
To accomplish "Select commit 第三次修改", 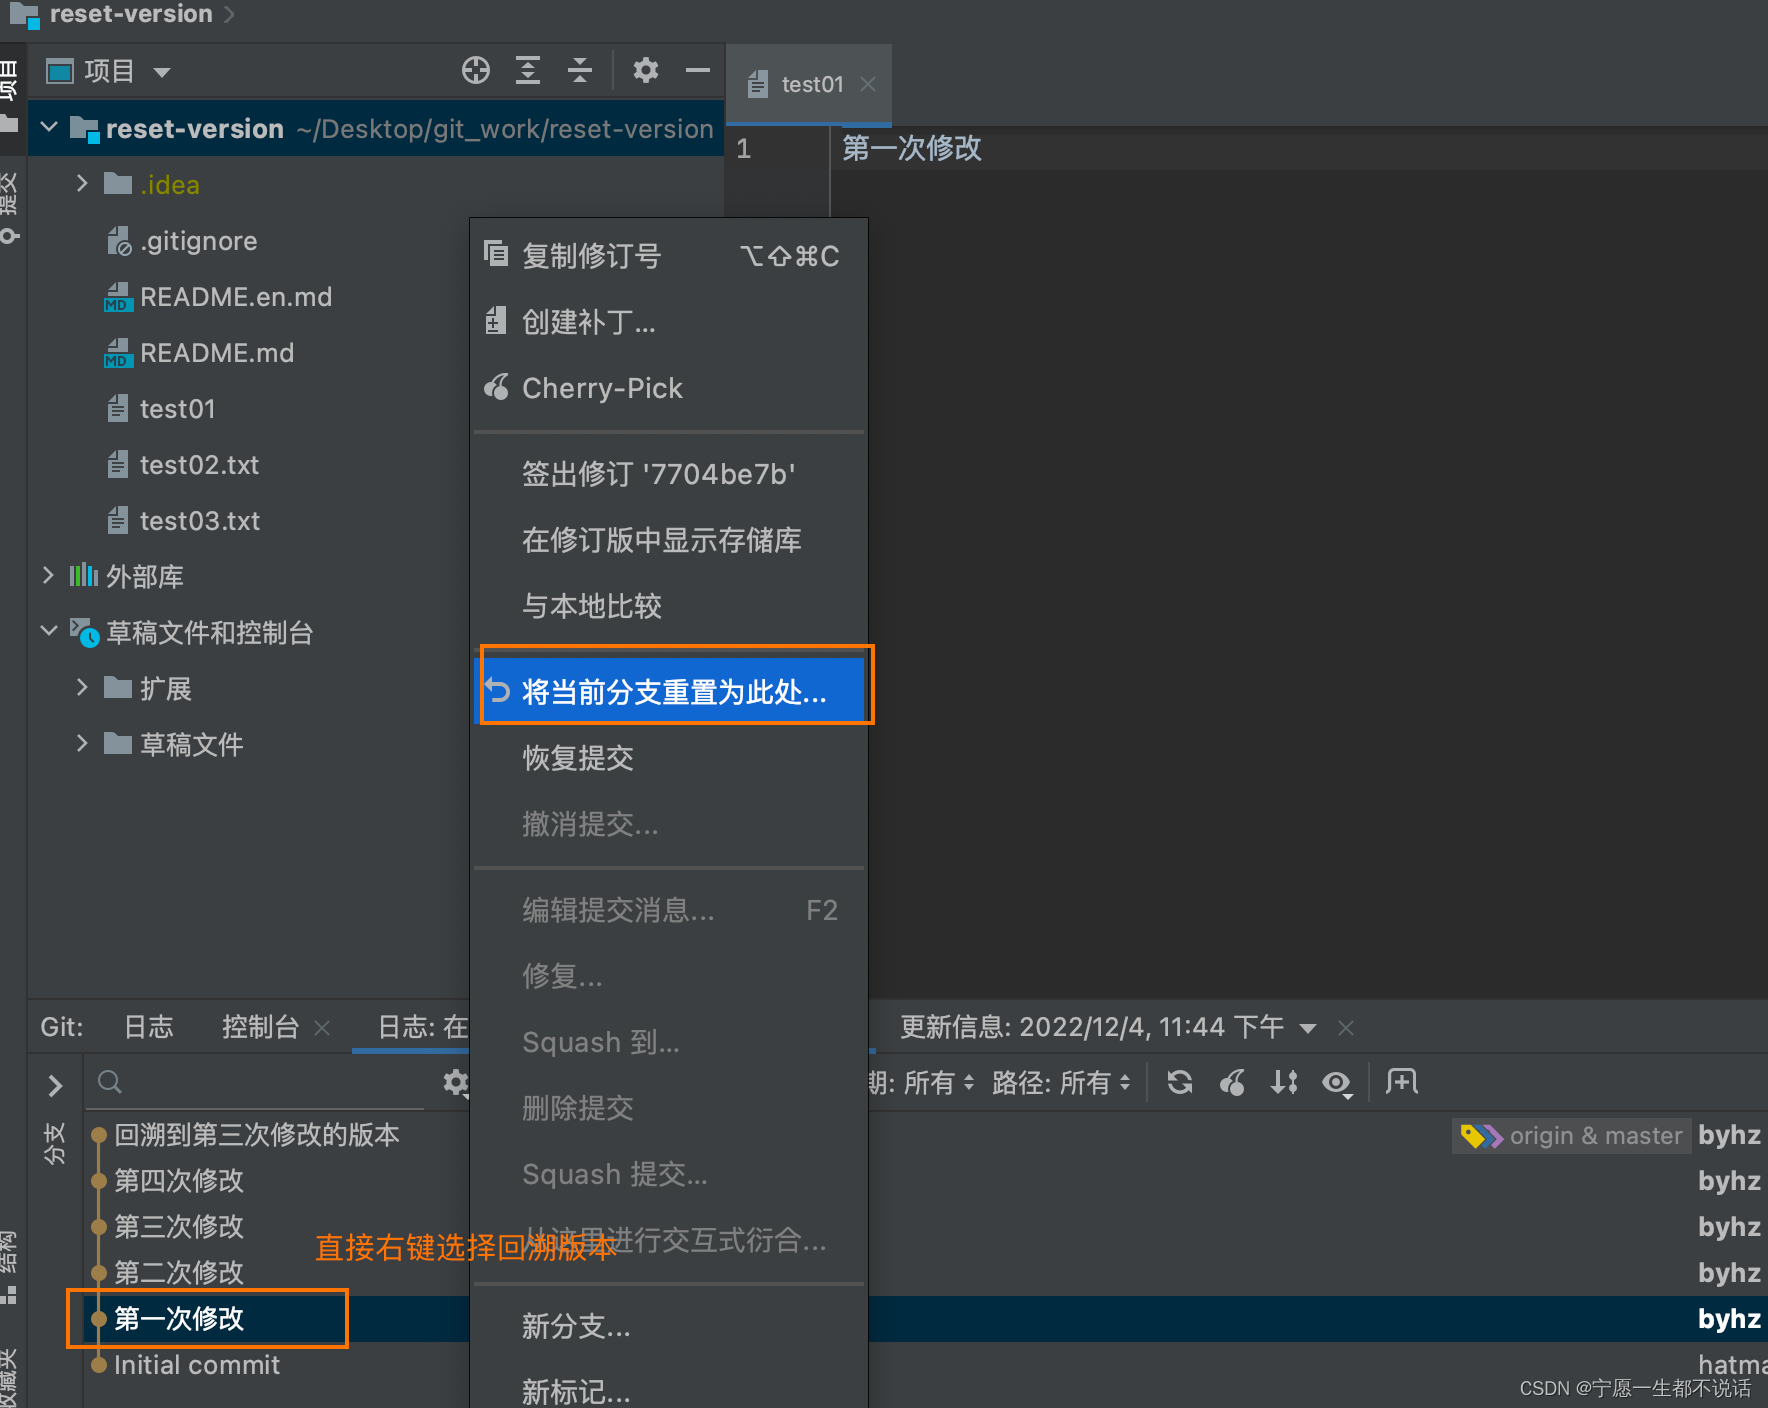I will click(179, 1227).
